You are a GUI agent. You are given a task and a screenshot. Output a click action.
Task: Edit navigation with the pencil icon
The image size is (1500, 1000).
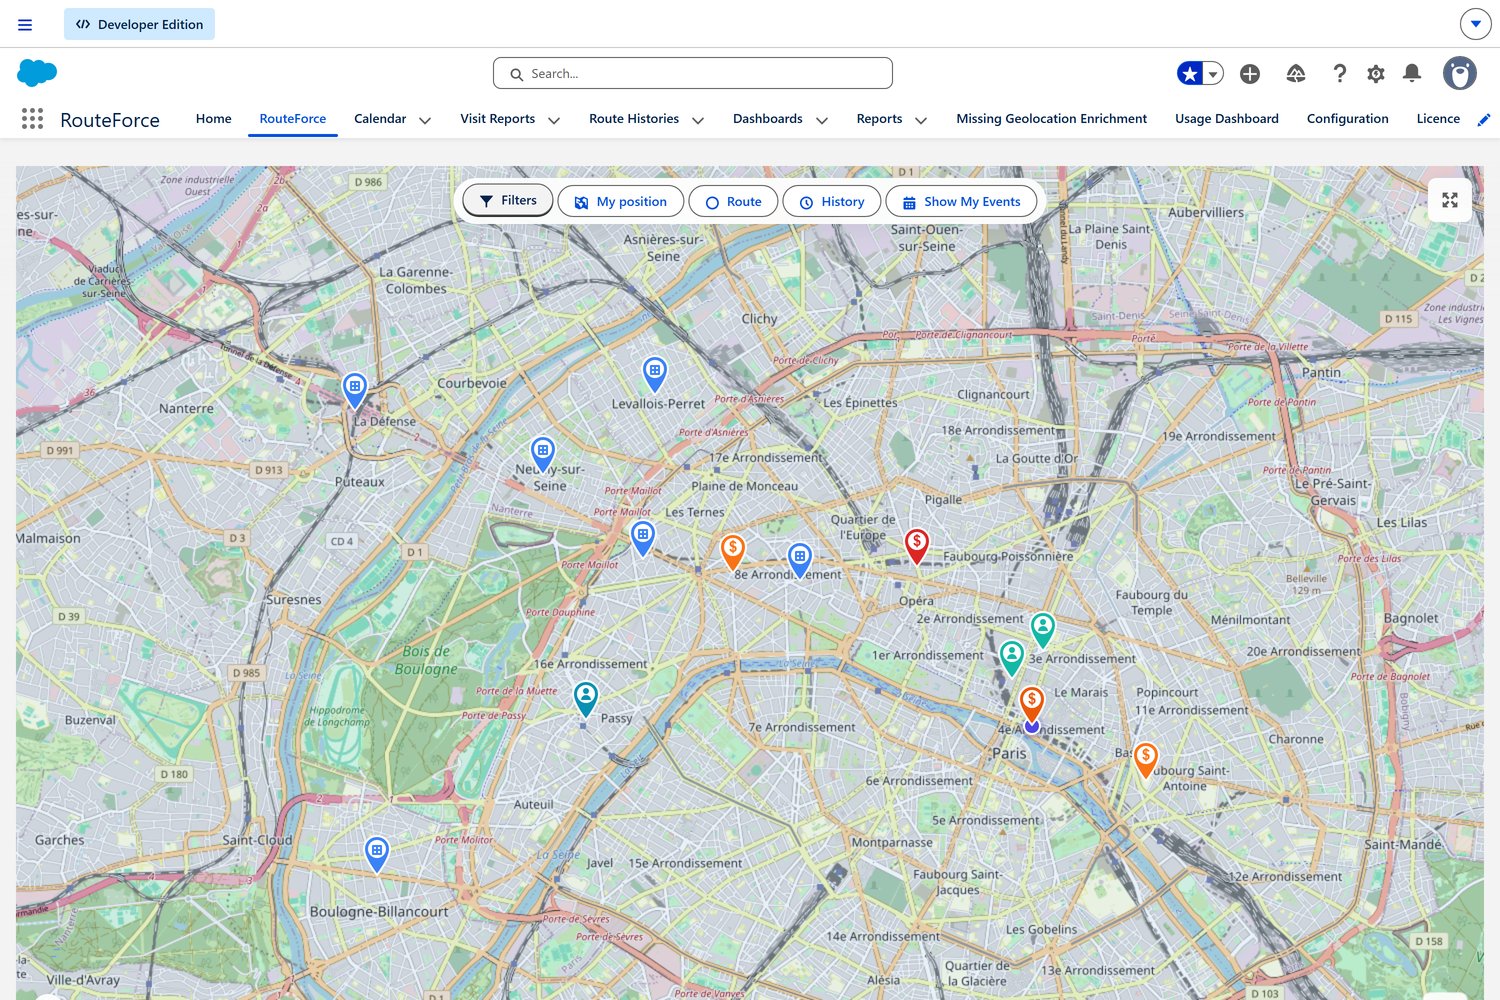pyautogui.click(x=1483, y=120)
